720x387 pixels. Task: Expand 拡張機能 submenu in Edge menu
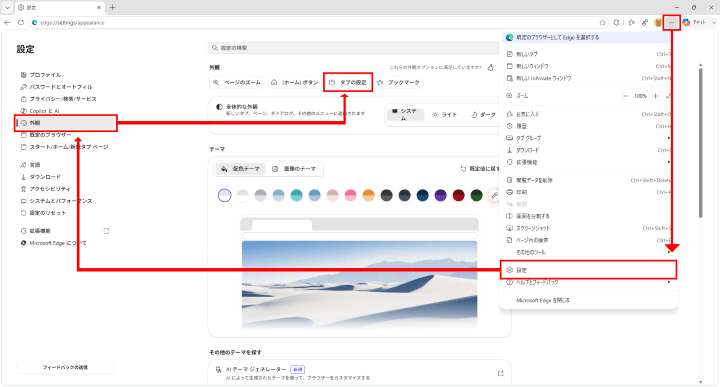(588, 162)
